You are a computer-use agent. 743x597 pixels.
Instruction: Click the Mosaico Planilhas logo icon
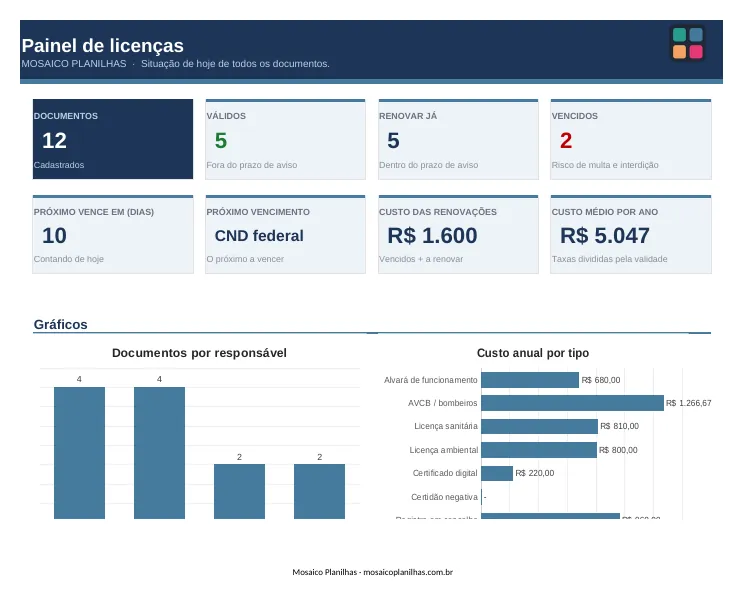tap(688, 43)
